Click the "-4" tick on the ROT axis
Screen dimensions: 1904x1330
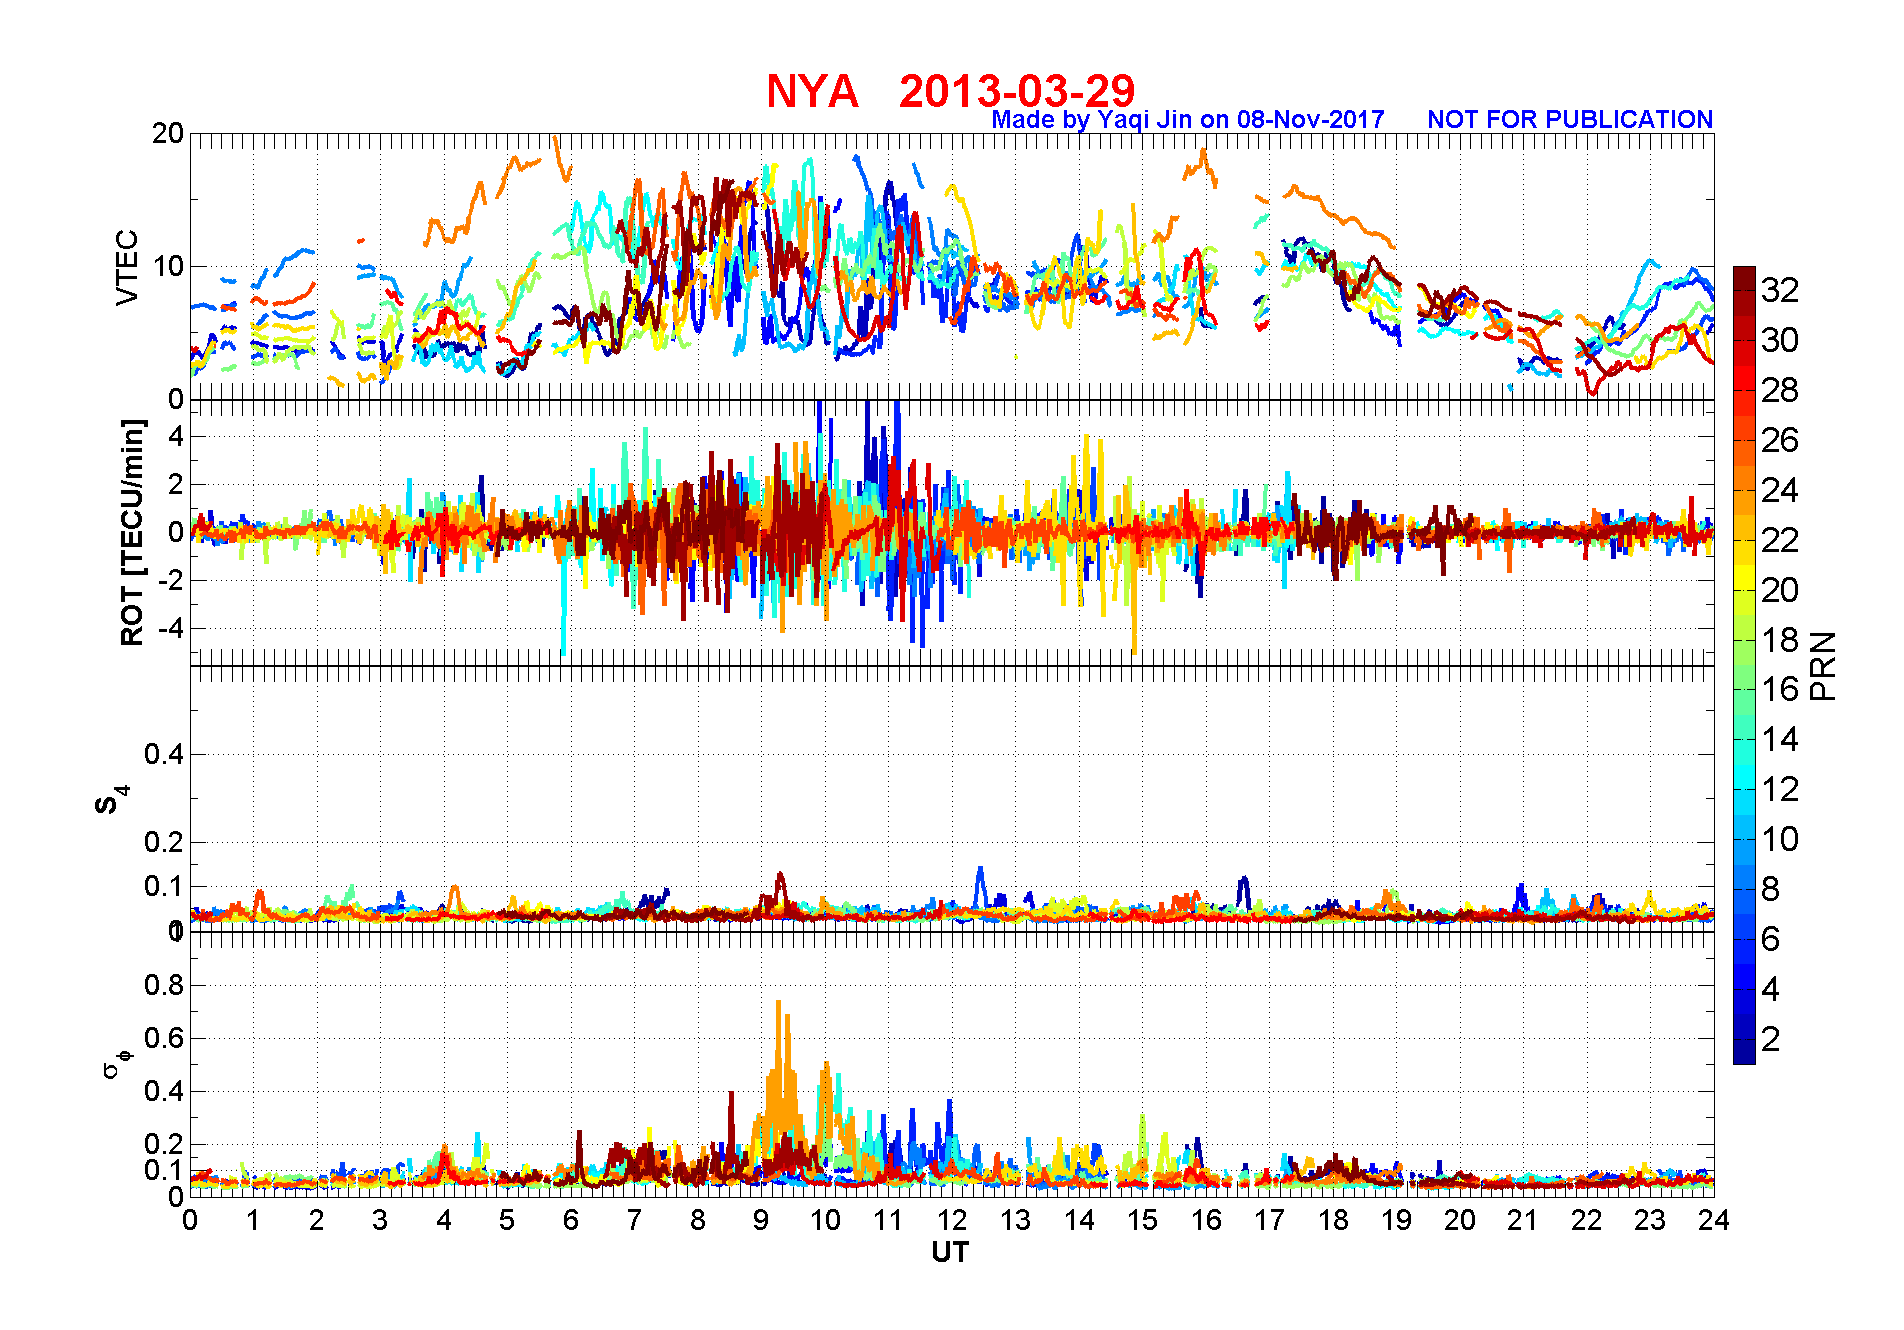tap(171, 628)
